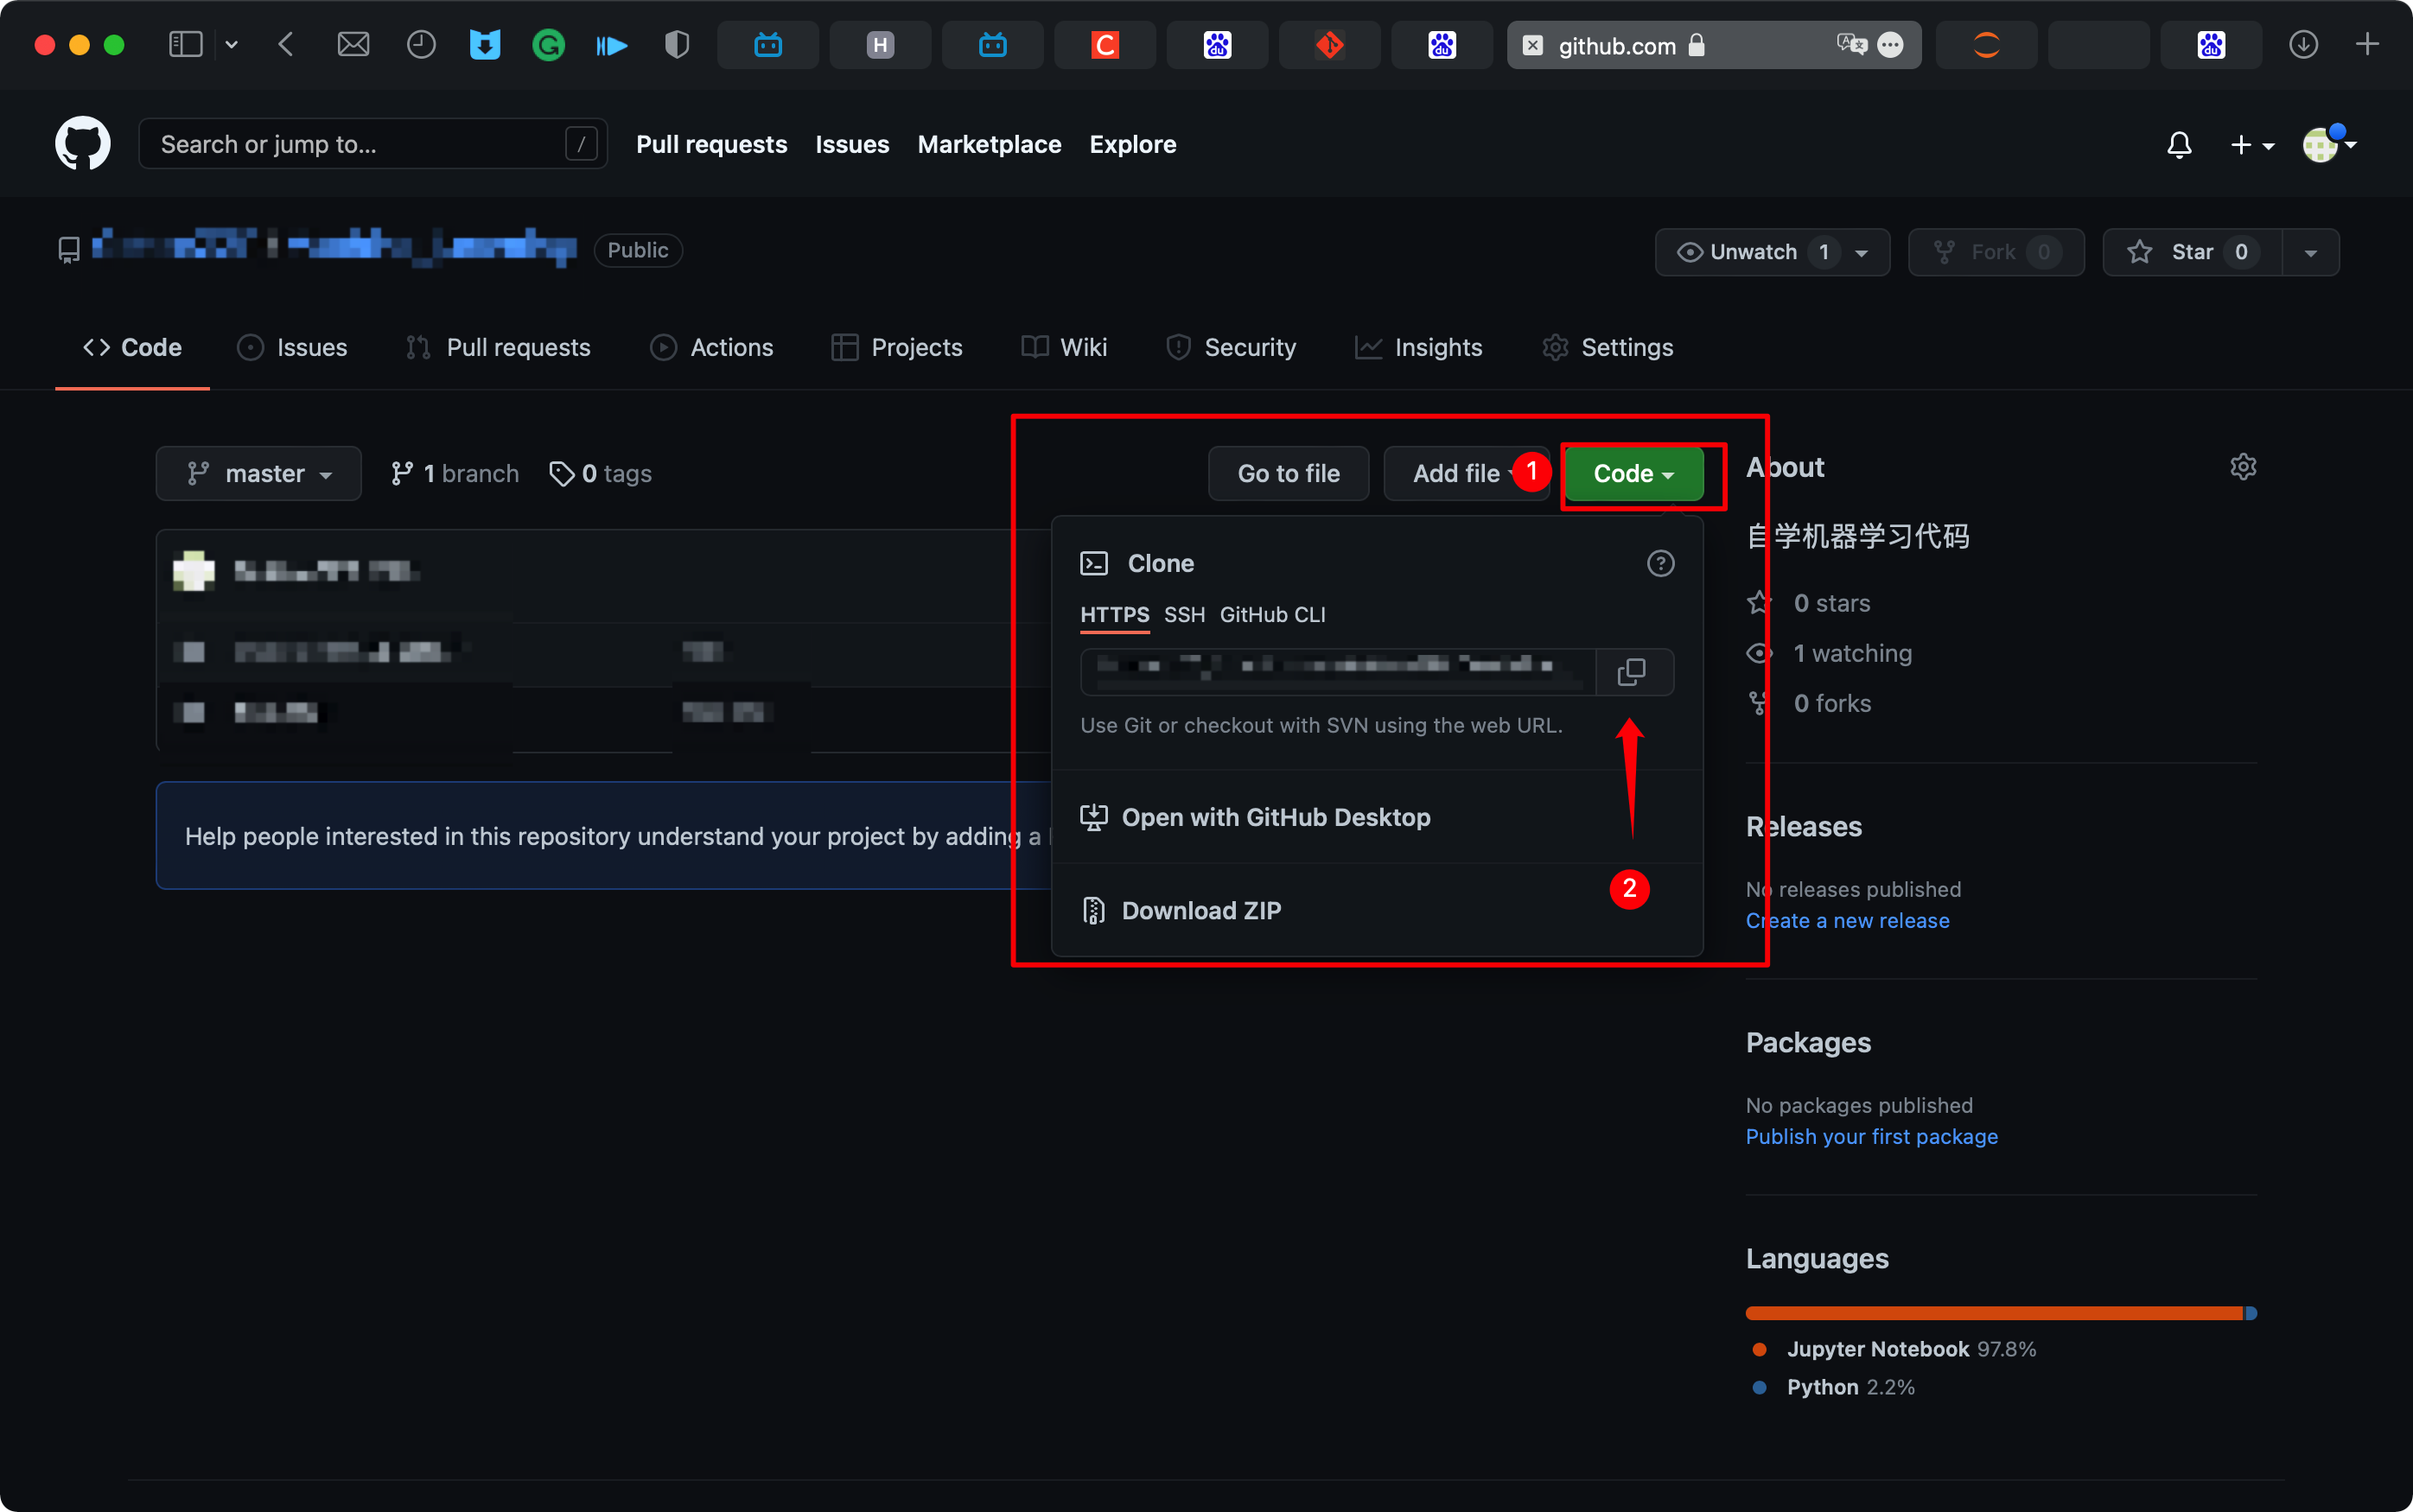Viewport: 2413px width, 1512px height.
Task: Open the Mail envelope toolbar icon
Action: [353, 44]
